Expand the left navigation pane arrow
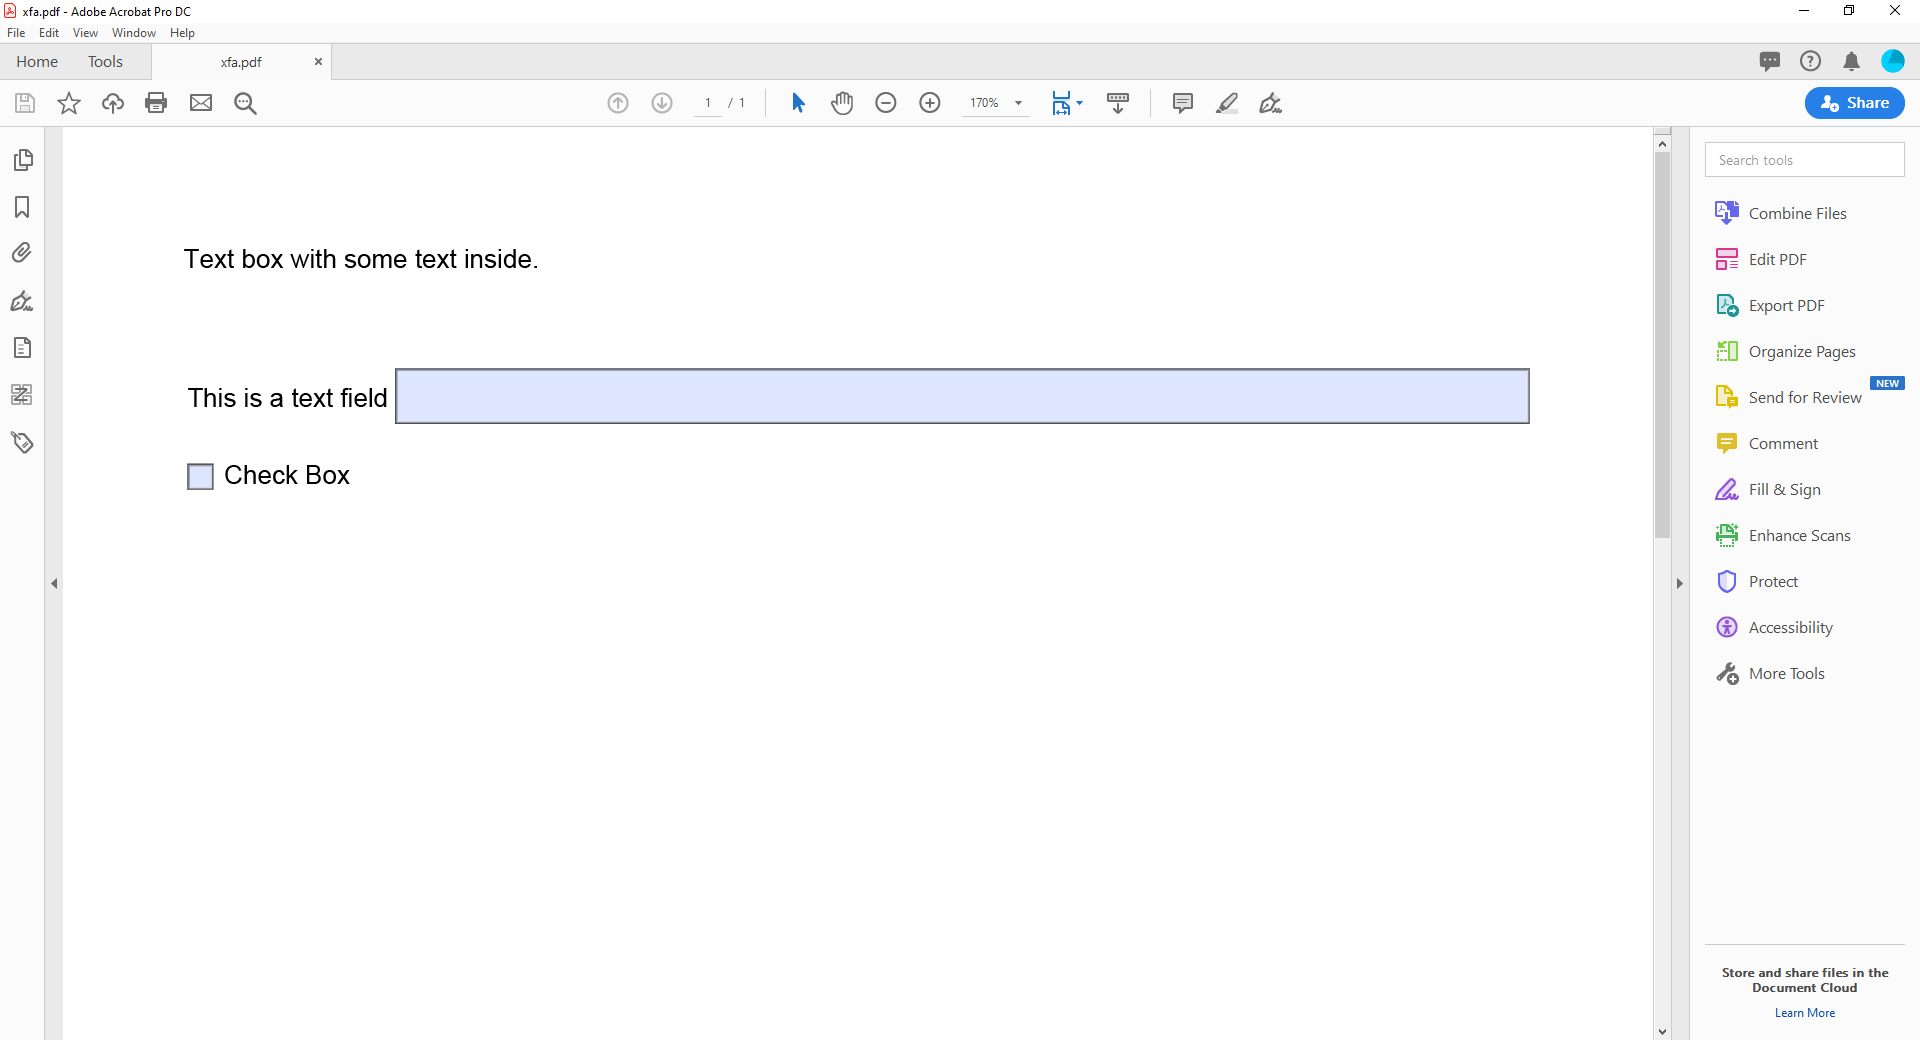The height and width of the screenshot is (1040, 1920). pos(54,583)
